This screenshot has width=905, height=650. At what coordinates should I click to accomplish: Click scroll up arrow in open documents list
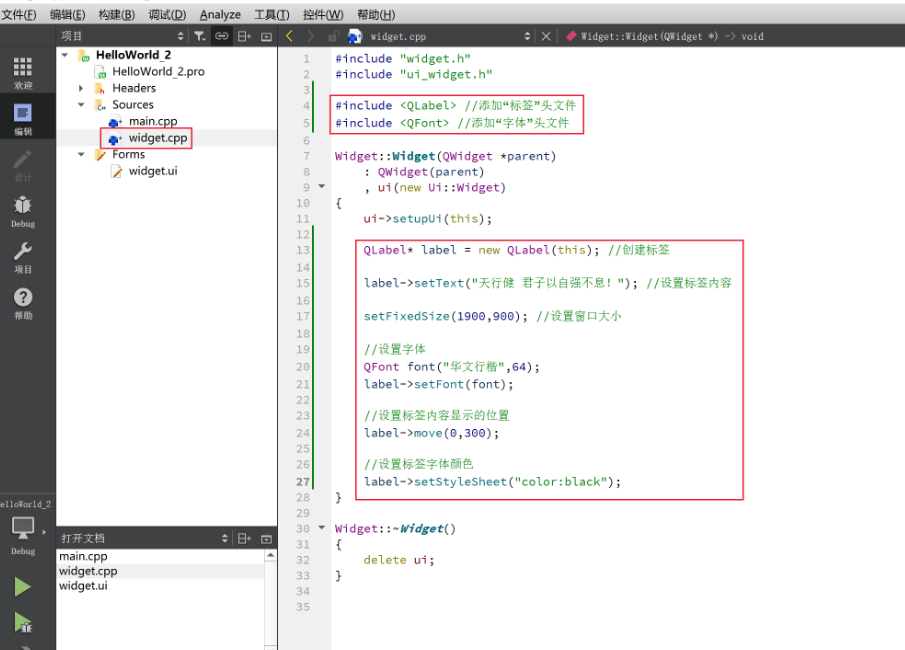tap(270, 555)
